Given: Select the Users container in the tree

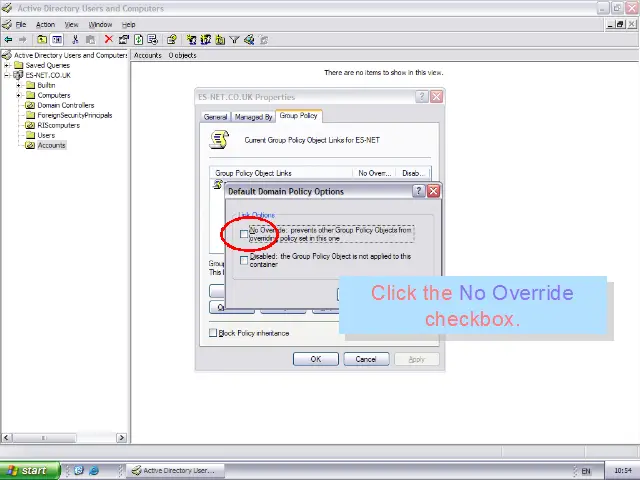Looking at the screenshot, I should (46, 135).
